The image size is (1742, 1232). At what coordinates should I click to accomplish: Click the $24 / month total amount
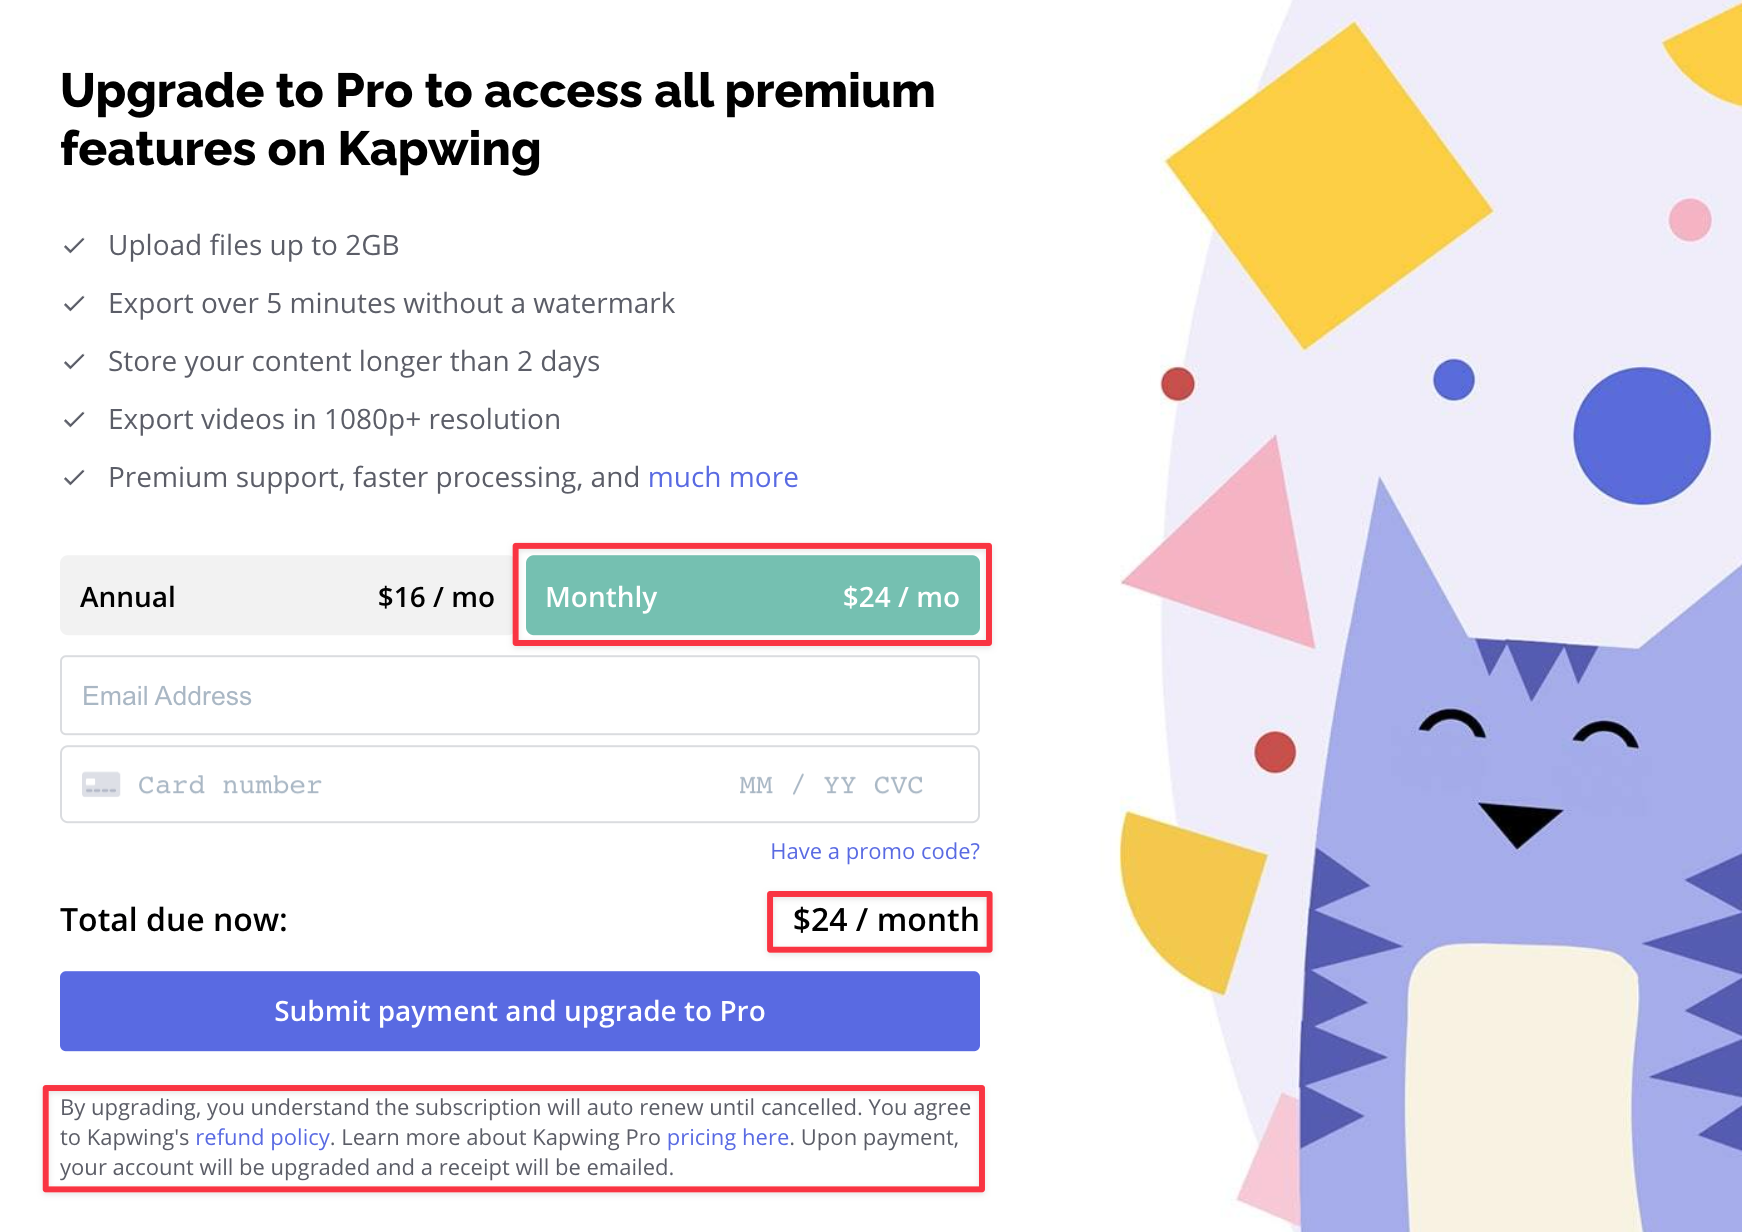tap(885, 920)
